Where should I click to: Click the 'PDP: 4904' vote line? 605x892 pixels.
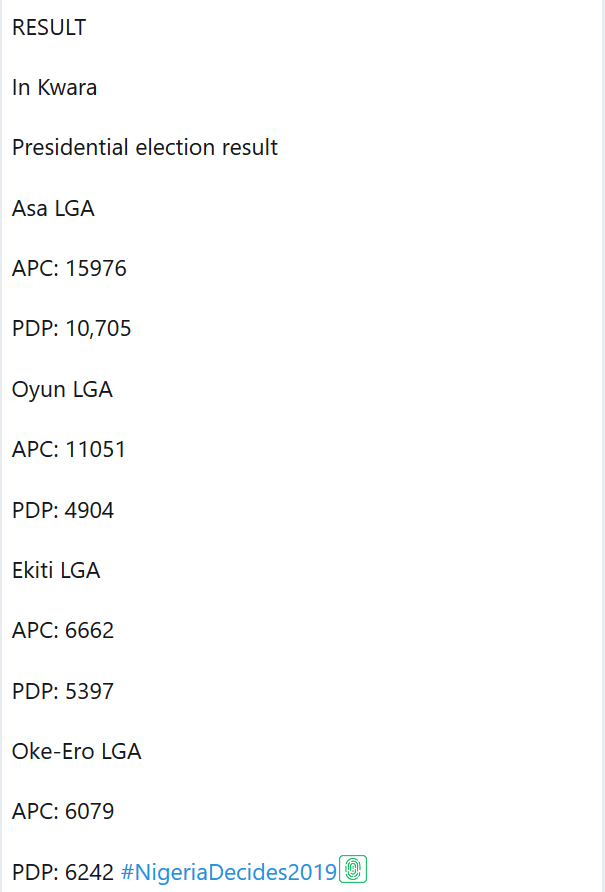click(x=63, y=510)
